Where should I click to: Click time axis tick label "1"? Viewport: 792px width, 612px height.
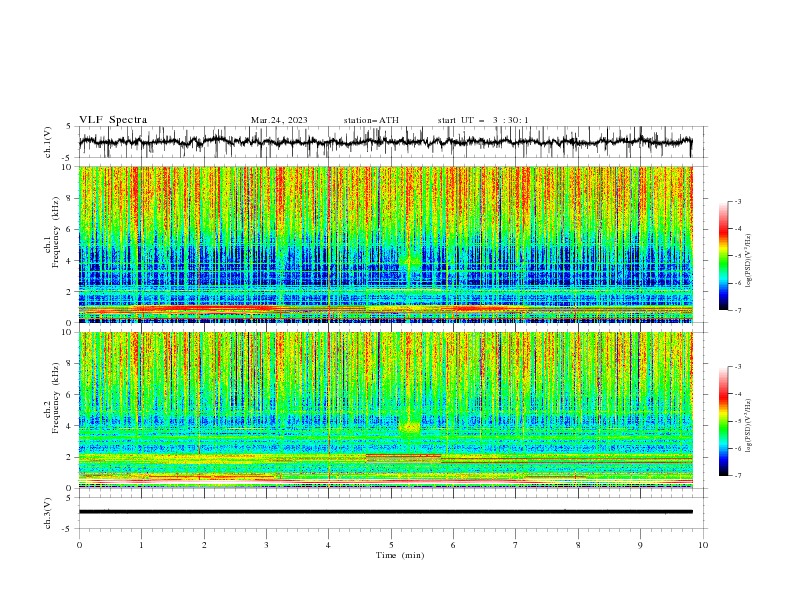141,545
